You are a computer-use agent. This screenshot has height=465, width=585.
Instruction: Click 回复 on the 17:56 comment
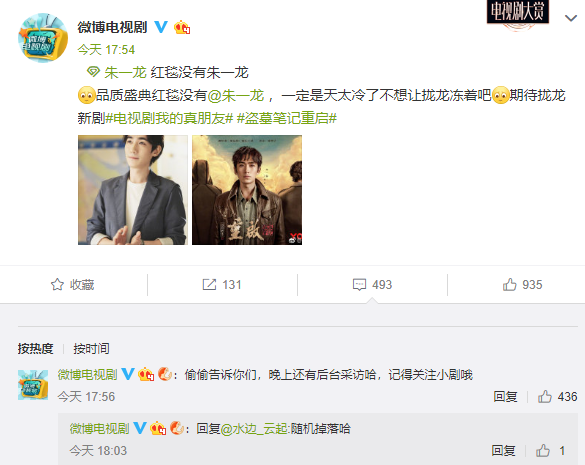505,396
